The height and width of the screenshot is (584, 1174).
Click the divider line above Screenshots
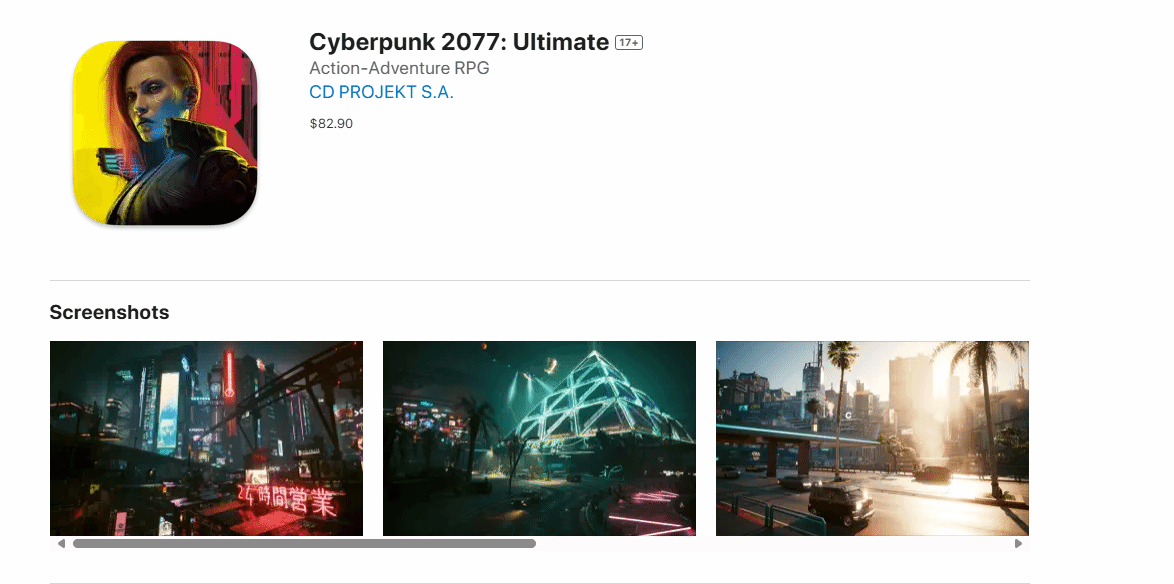pyautogui.click(x=540, y=281)
